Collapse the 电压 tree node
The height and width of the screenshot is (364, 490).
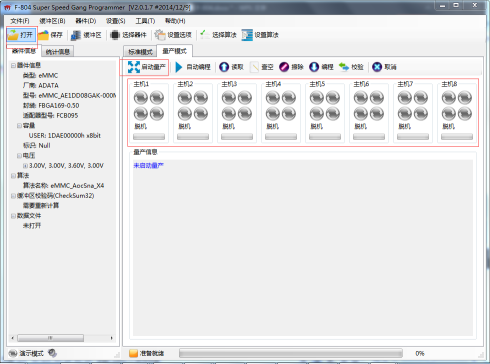point(19,156)
